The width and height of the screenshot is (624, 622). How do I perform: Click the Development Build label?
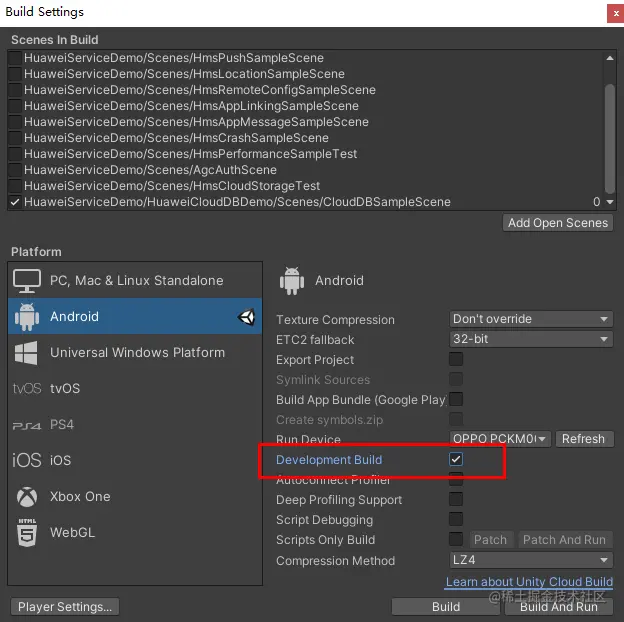tap(329, 460)
